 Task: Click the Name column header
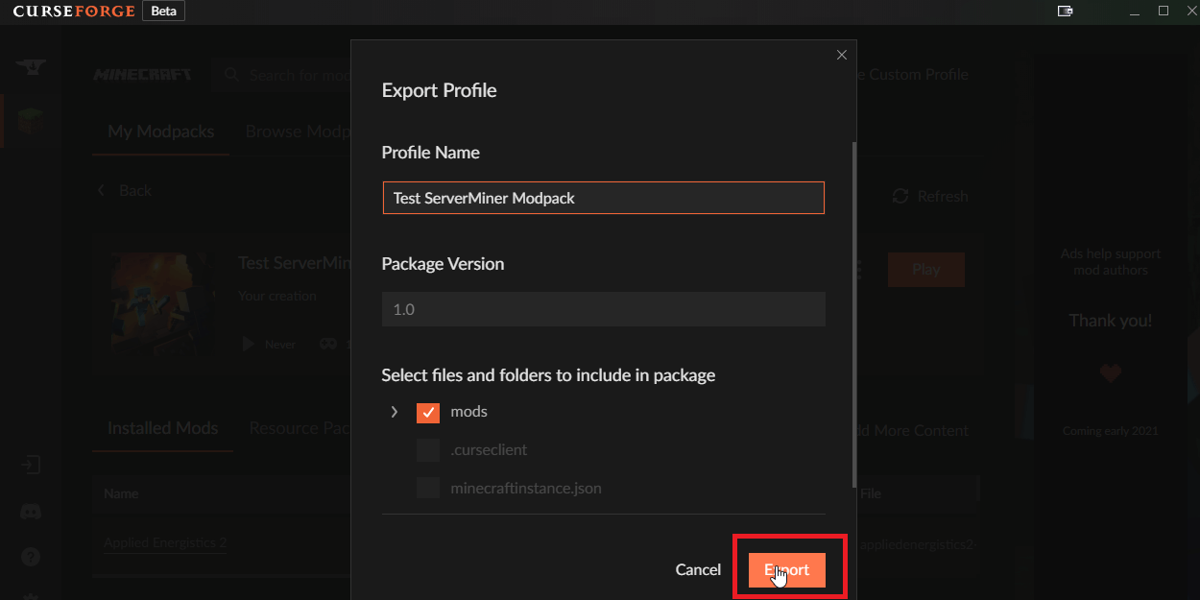tap(121, 493)
